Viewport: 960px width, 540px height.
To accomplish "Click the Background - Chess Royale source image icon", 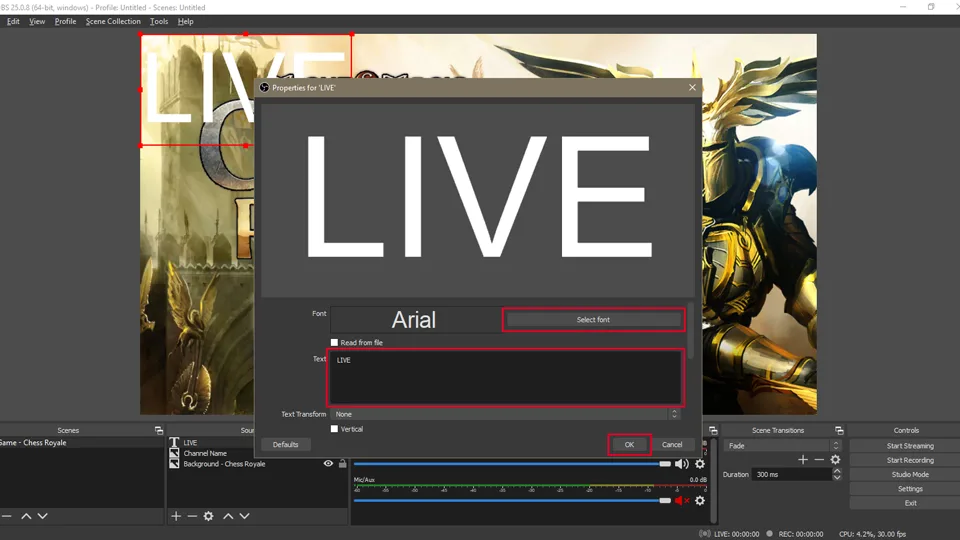I will [174, 463].
